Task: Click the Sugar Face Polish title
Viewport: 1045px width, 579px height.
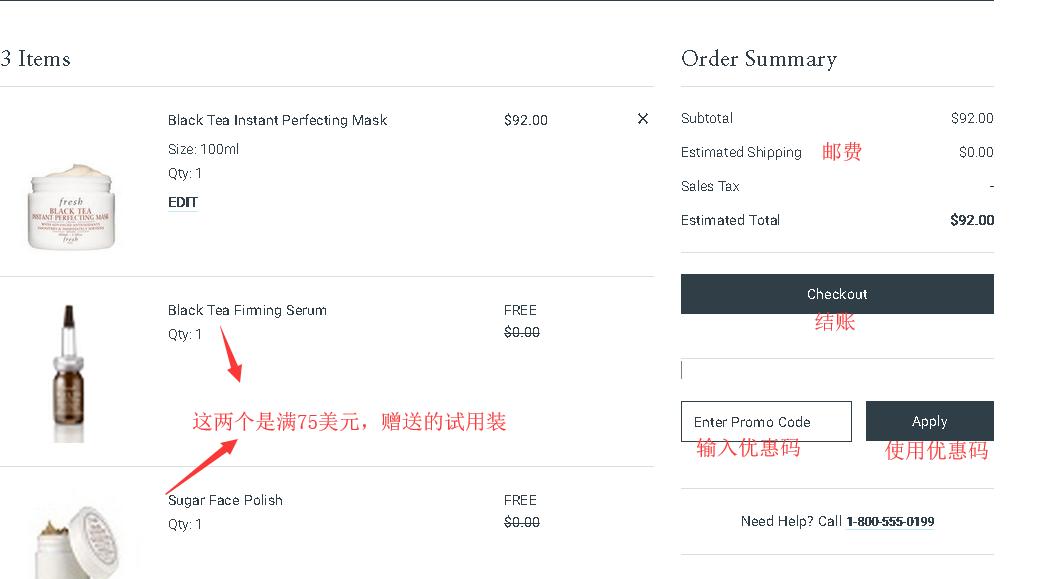Action: 225,500
